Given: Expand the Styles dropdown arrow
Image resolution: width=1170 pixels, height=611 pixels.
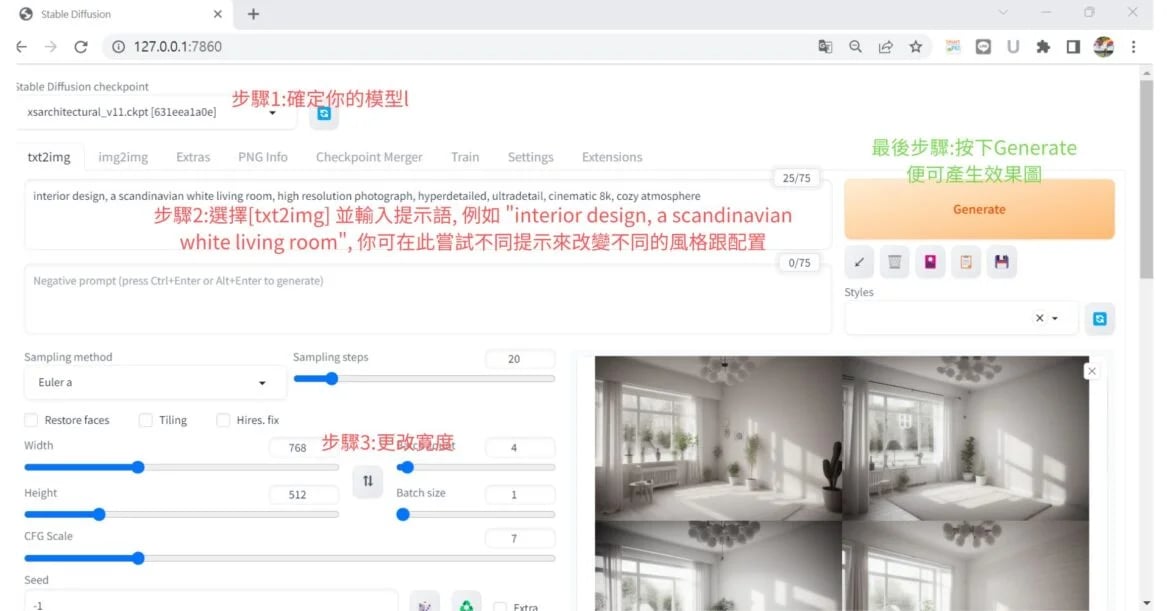Looking at the screenshot, I should pyautogui.click(x=1055, y=319).
